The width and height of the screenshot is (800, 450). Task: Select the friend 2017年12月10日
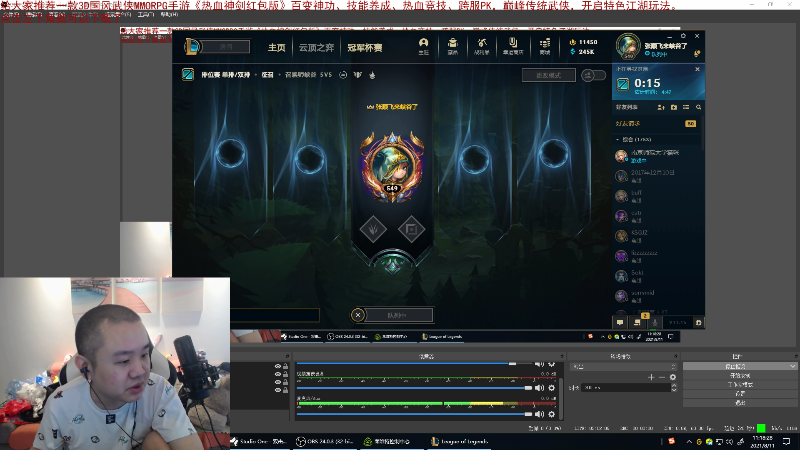click(658, 176)
